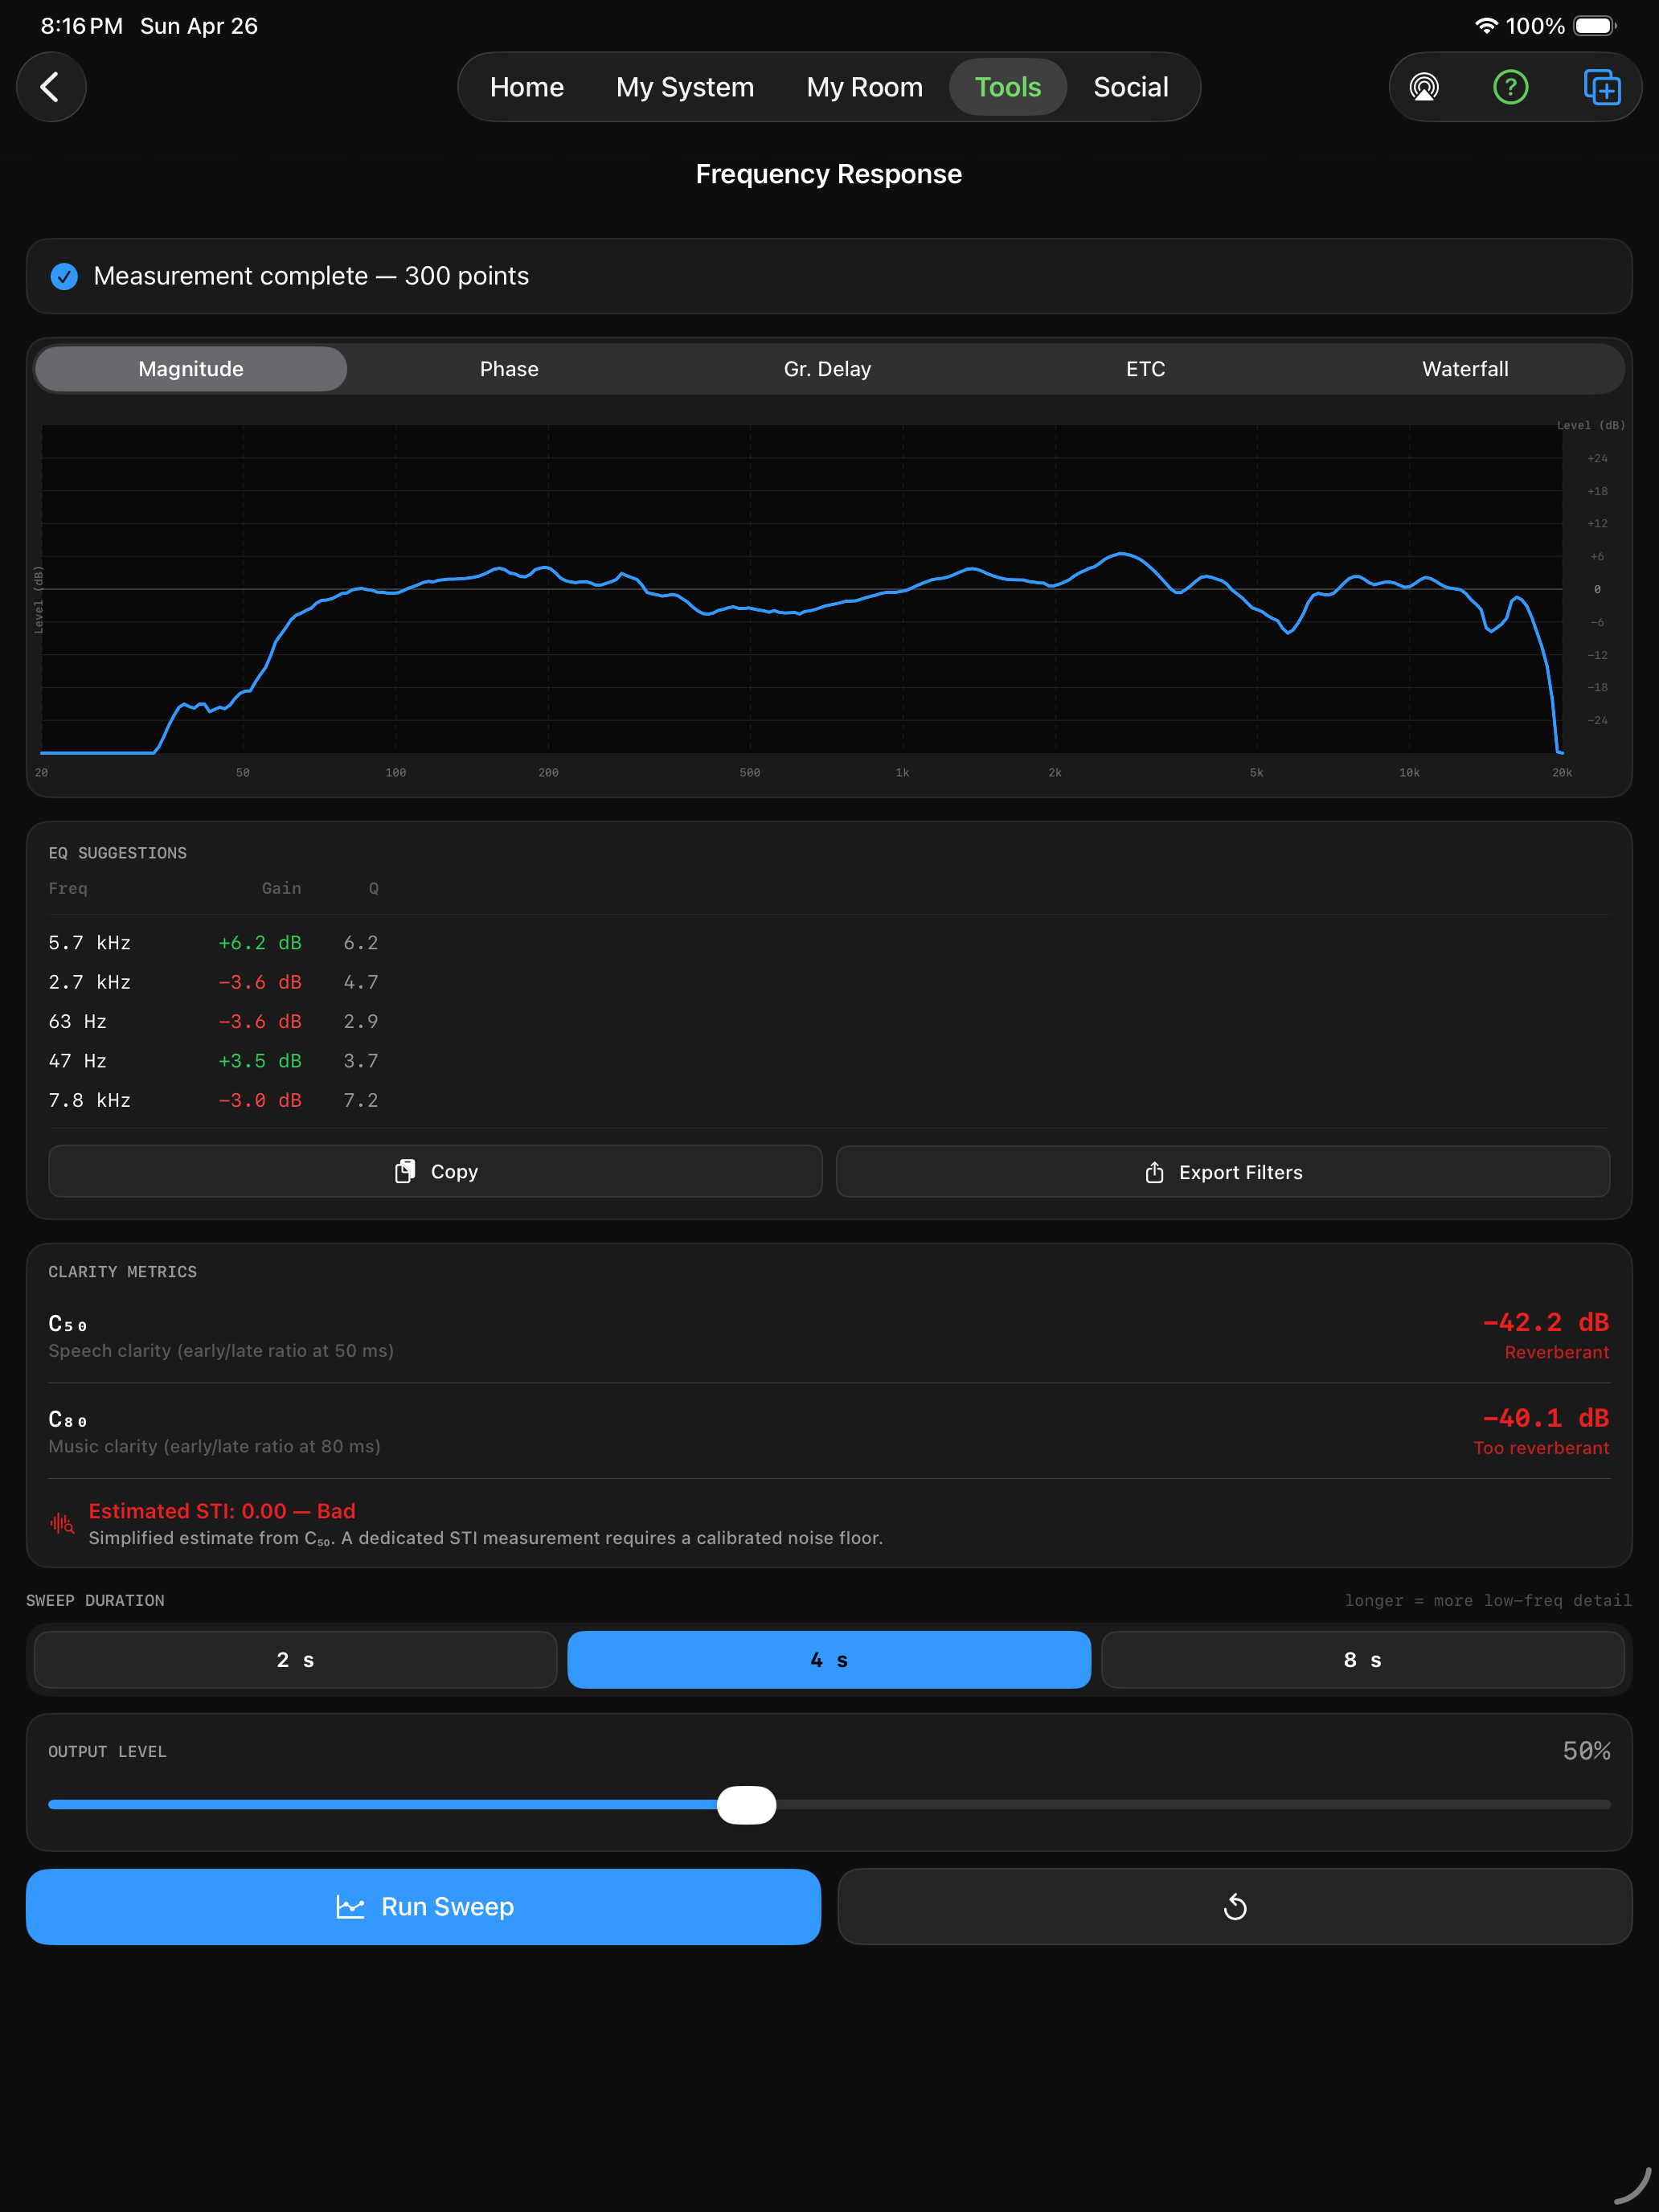Click the Export Filters button

point(1222,1172)
